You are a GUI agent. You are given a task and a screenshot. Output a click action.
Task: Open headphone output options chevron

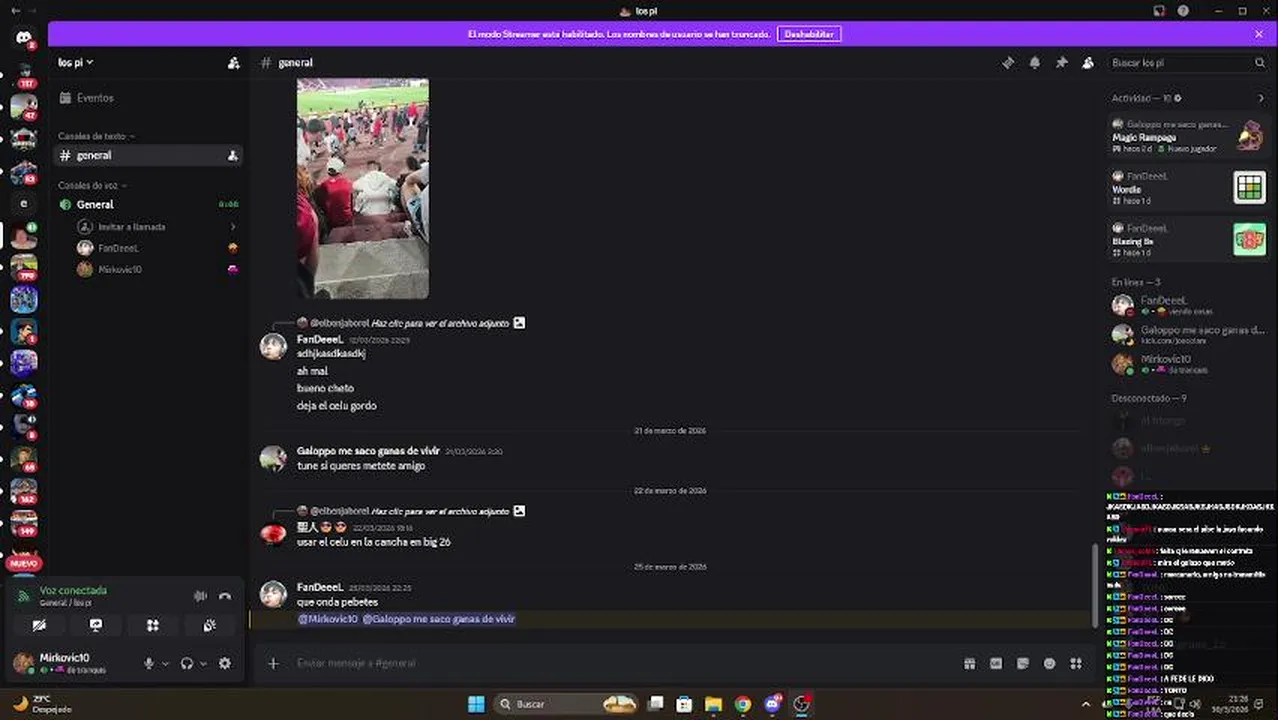pos(203,664)
